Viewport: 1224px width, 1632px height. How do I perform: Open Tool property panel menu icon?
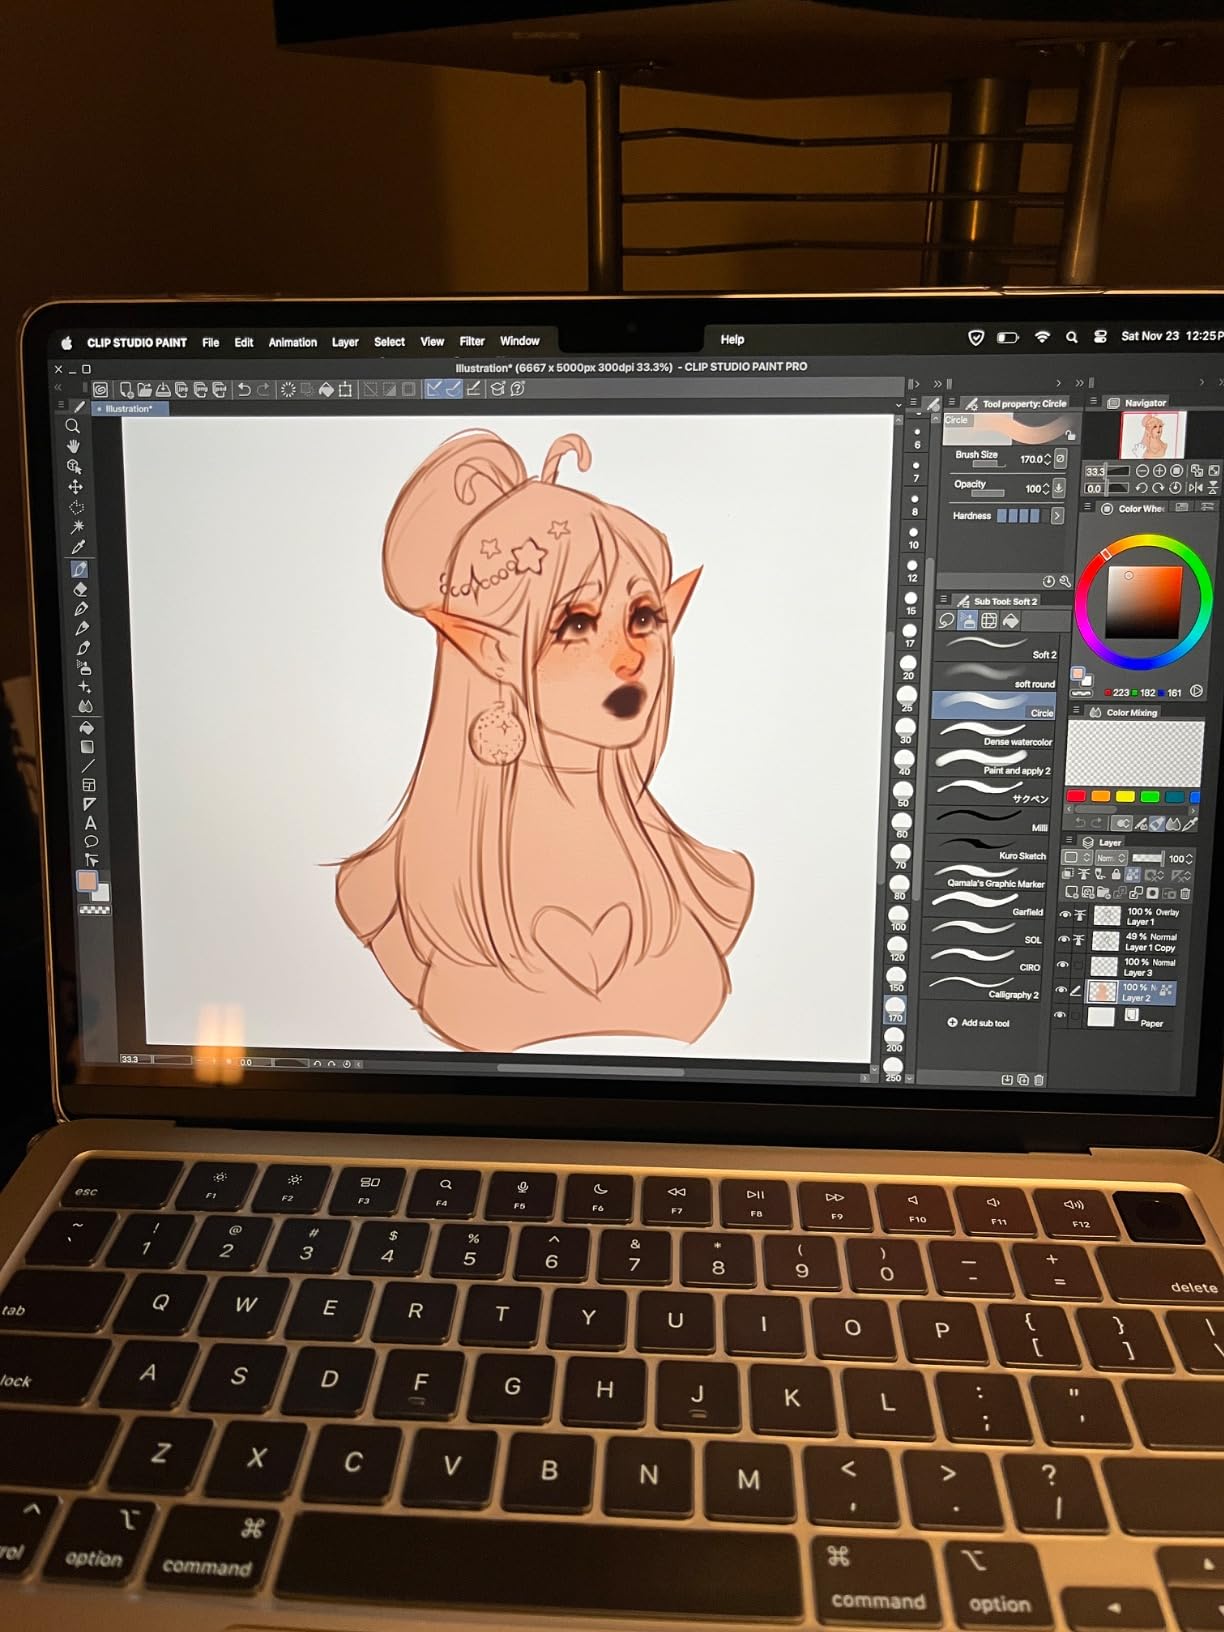coord(952,403)
